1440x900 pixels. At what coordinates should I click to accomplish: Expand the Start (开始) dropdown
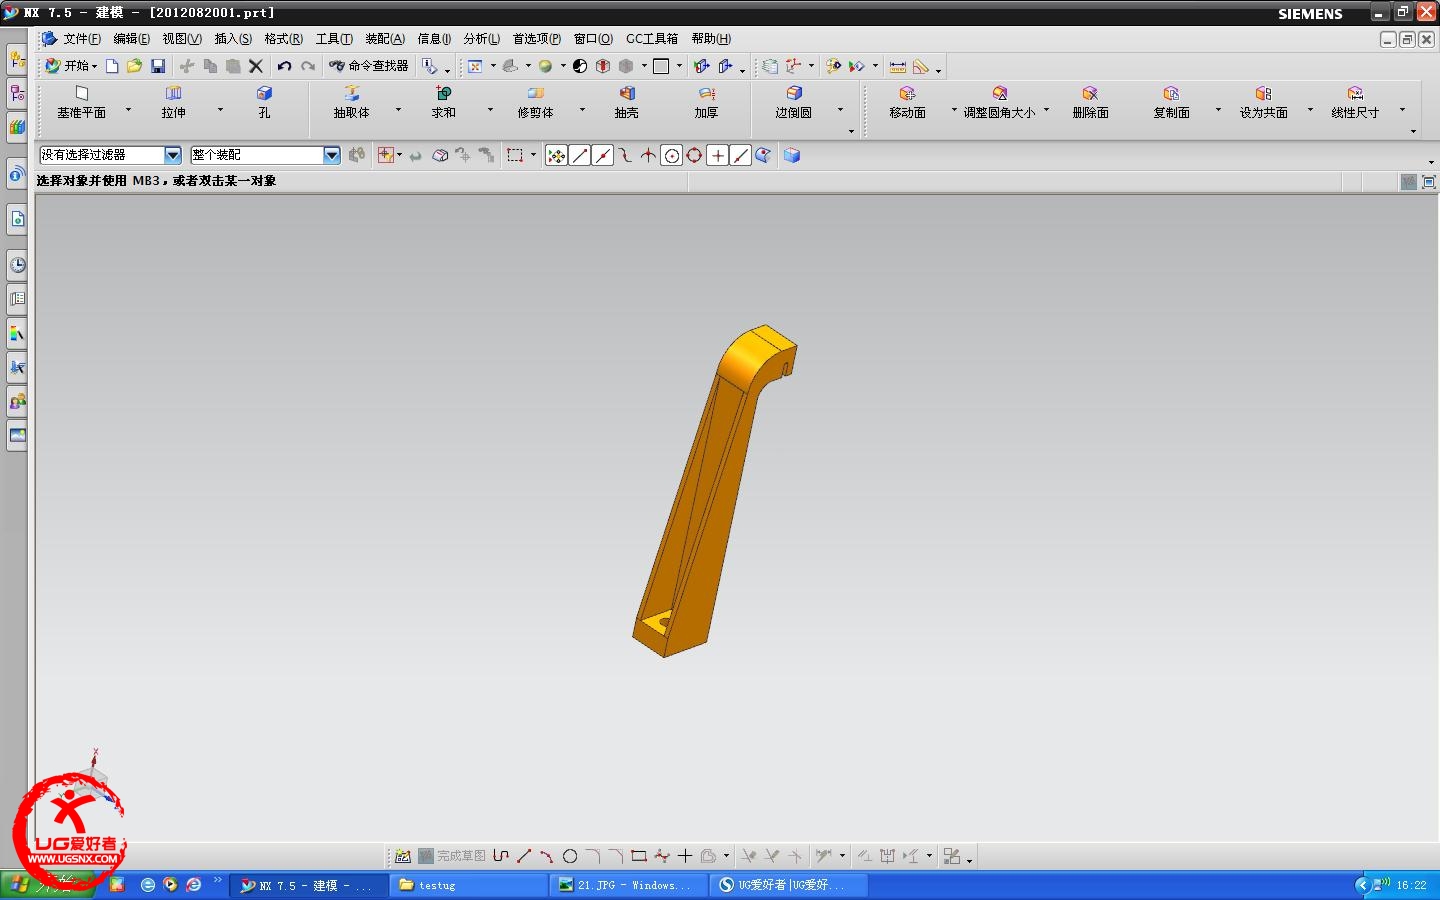(x=71, y=66)
